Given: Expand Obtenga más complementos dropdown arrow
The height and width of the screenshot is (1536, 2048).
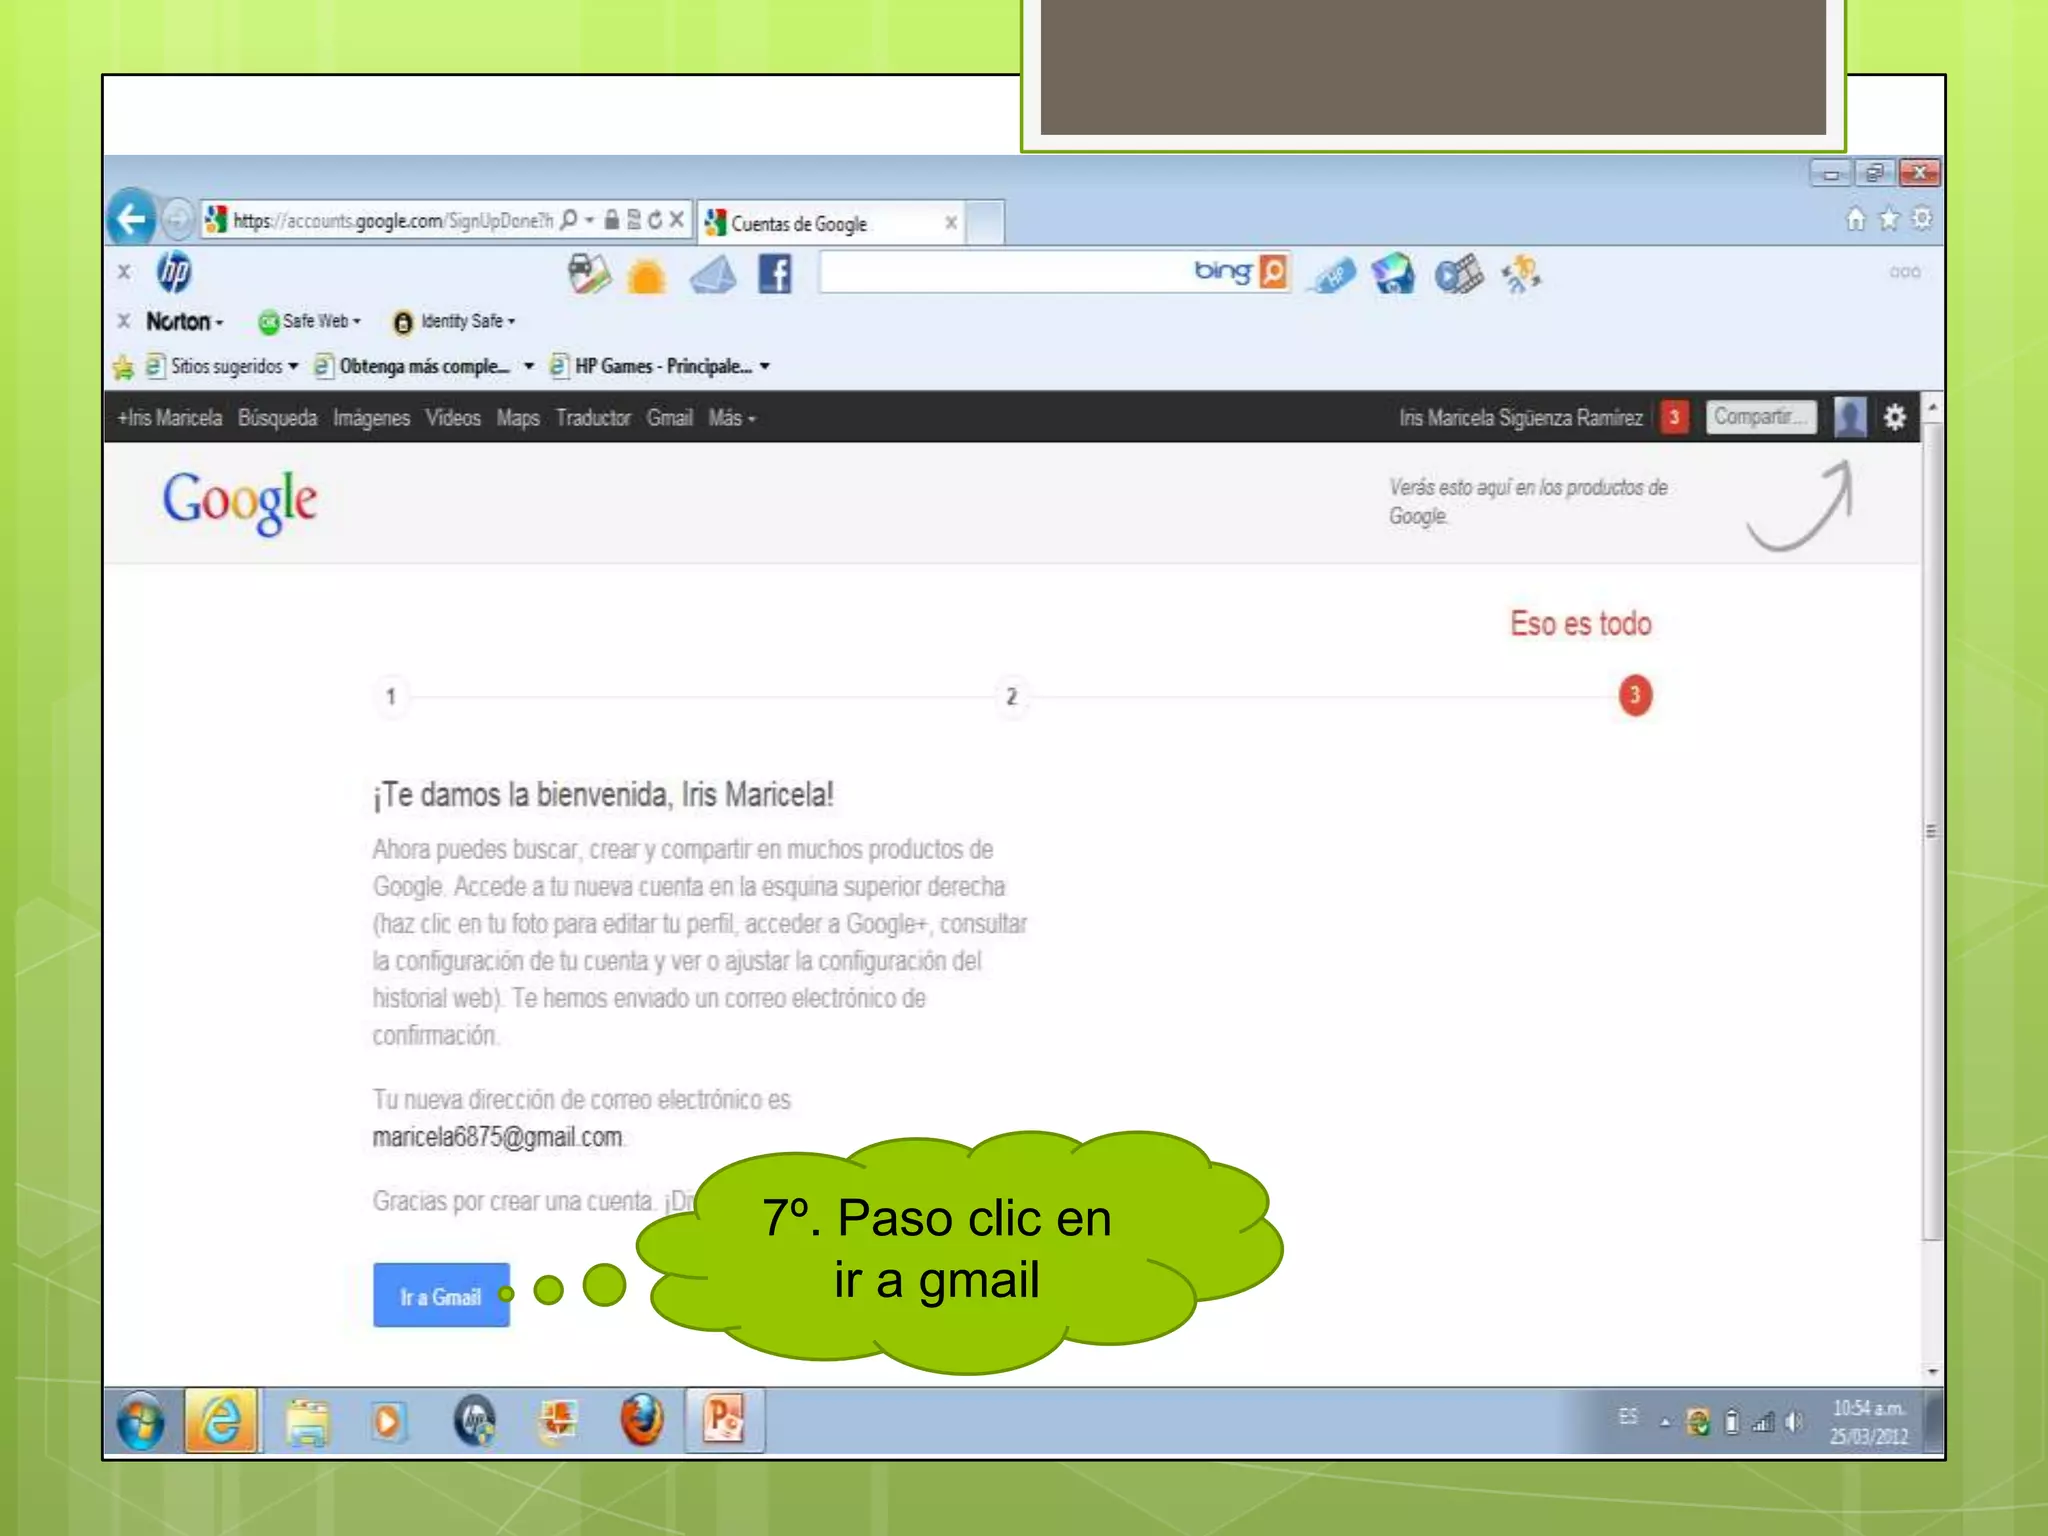Looking at the screenshot, I should 529,367.
